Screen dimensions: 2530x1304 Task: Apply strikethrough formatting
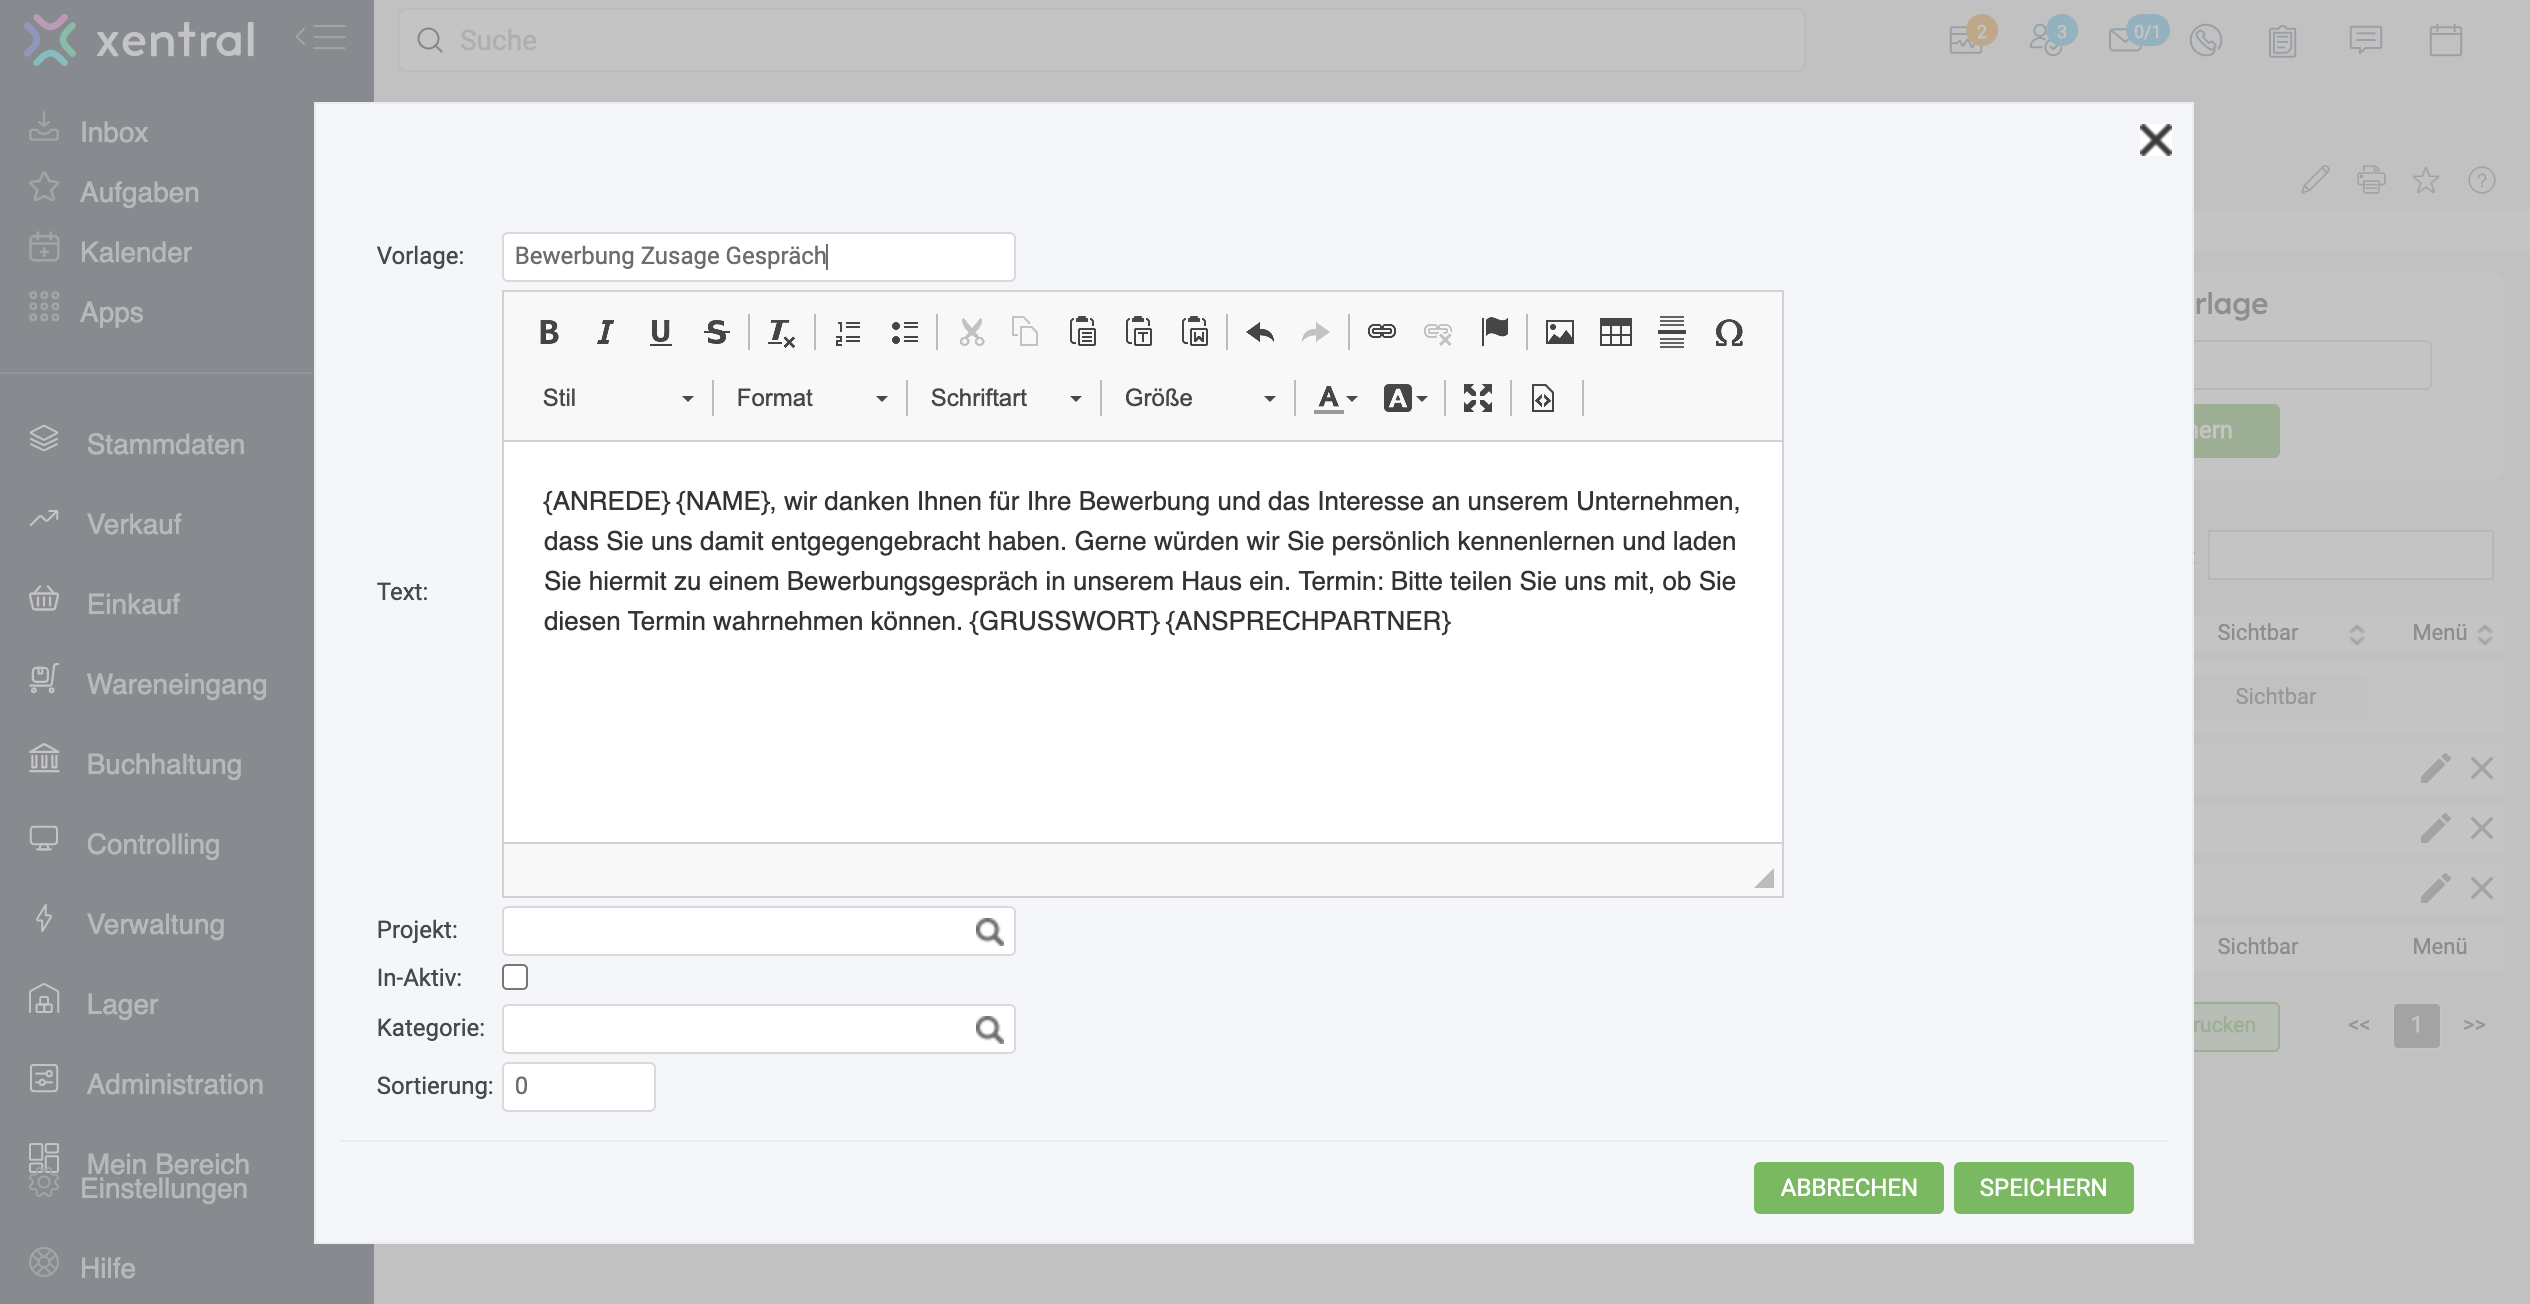tap(716, 332)
